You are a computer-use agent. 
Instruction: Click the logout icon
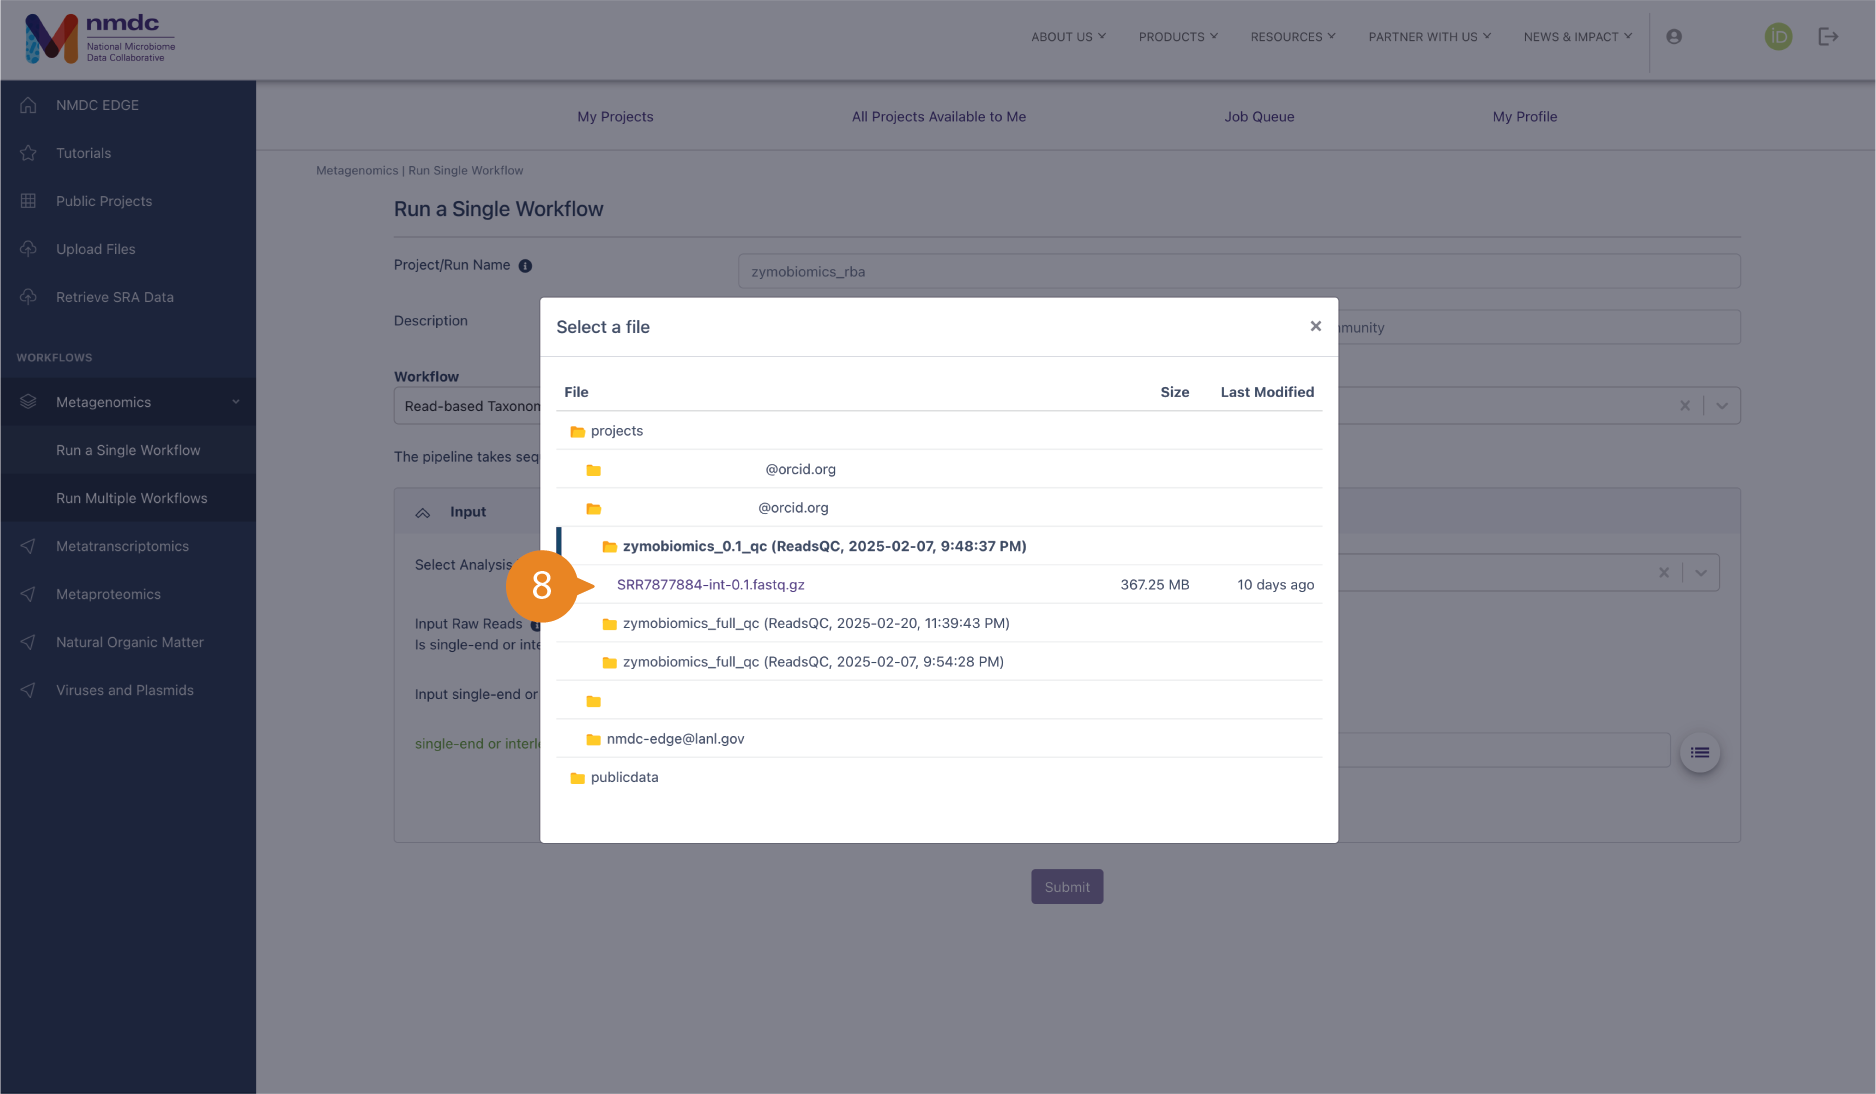[1828, 37]
